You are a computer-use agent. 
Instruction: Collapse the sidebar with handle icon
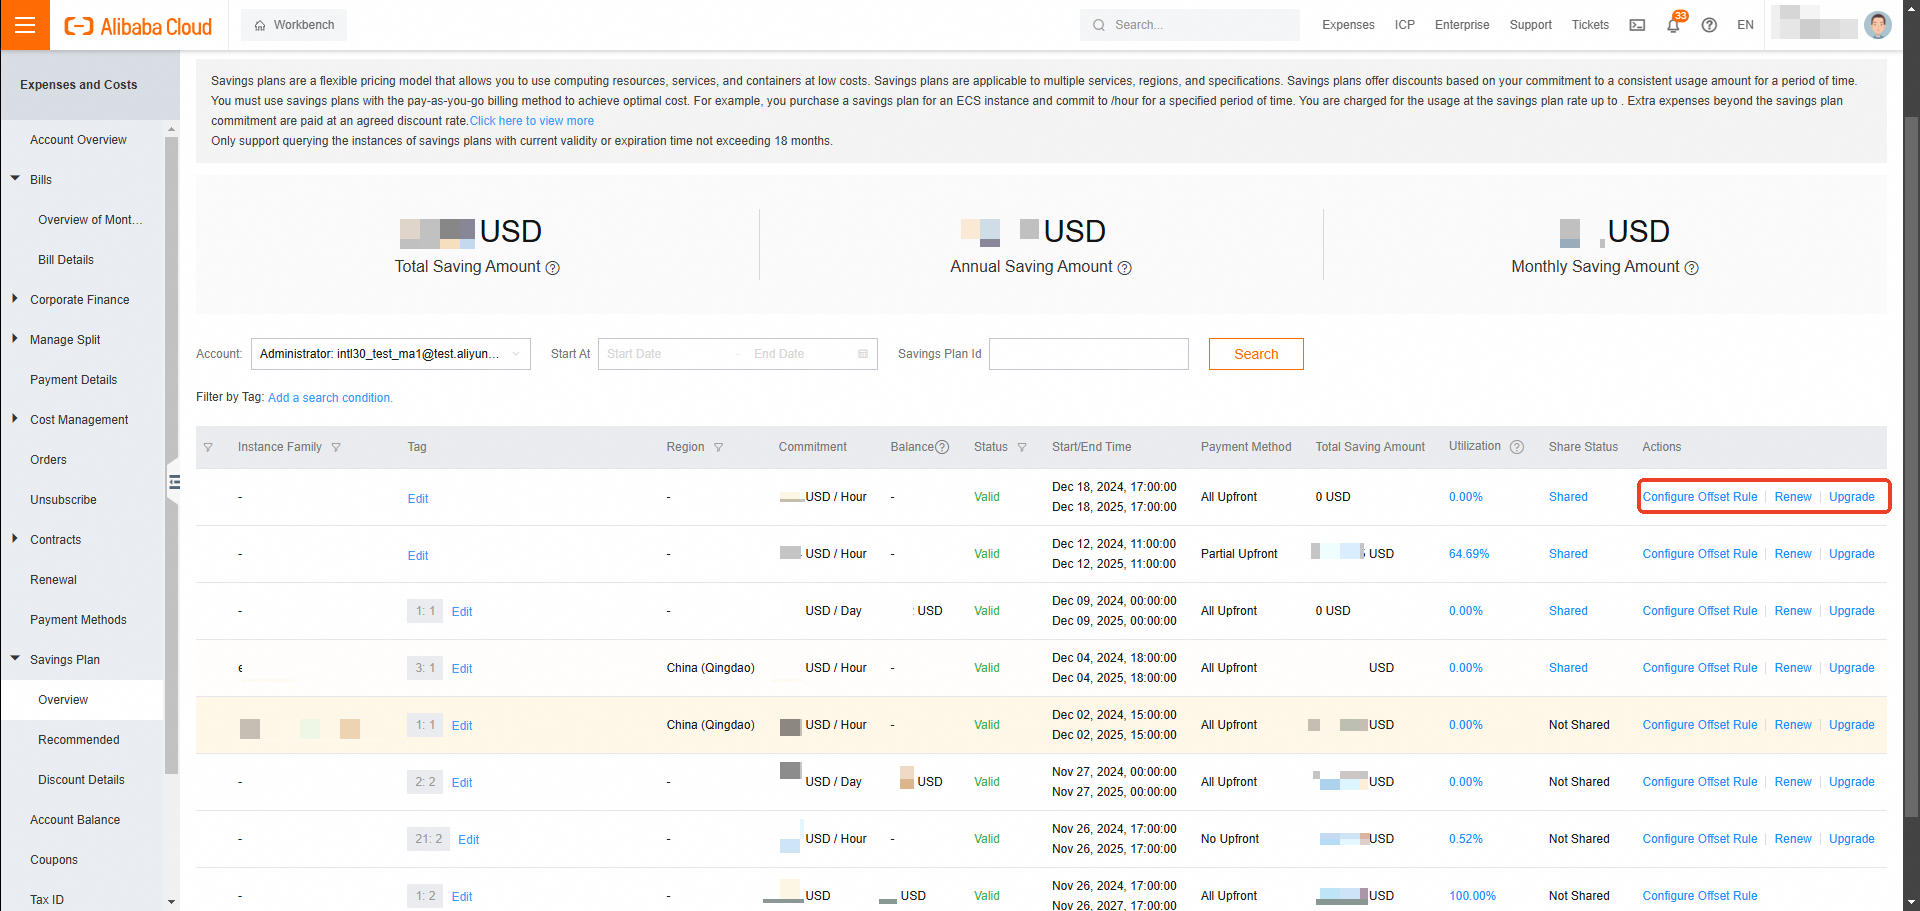click(174, 483)
